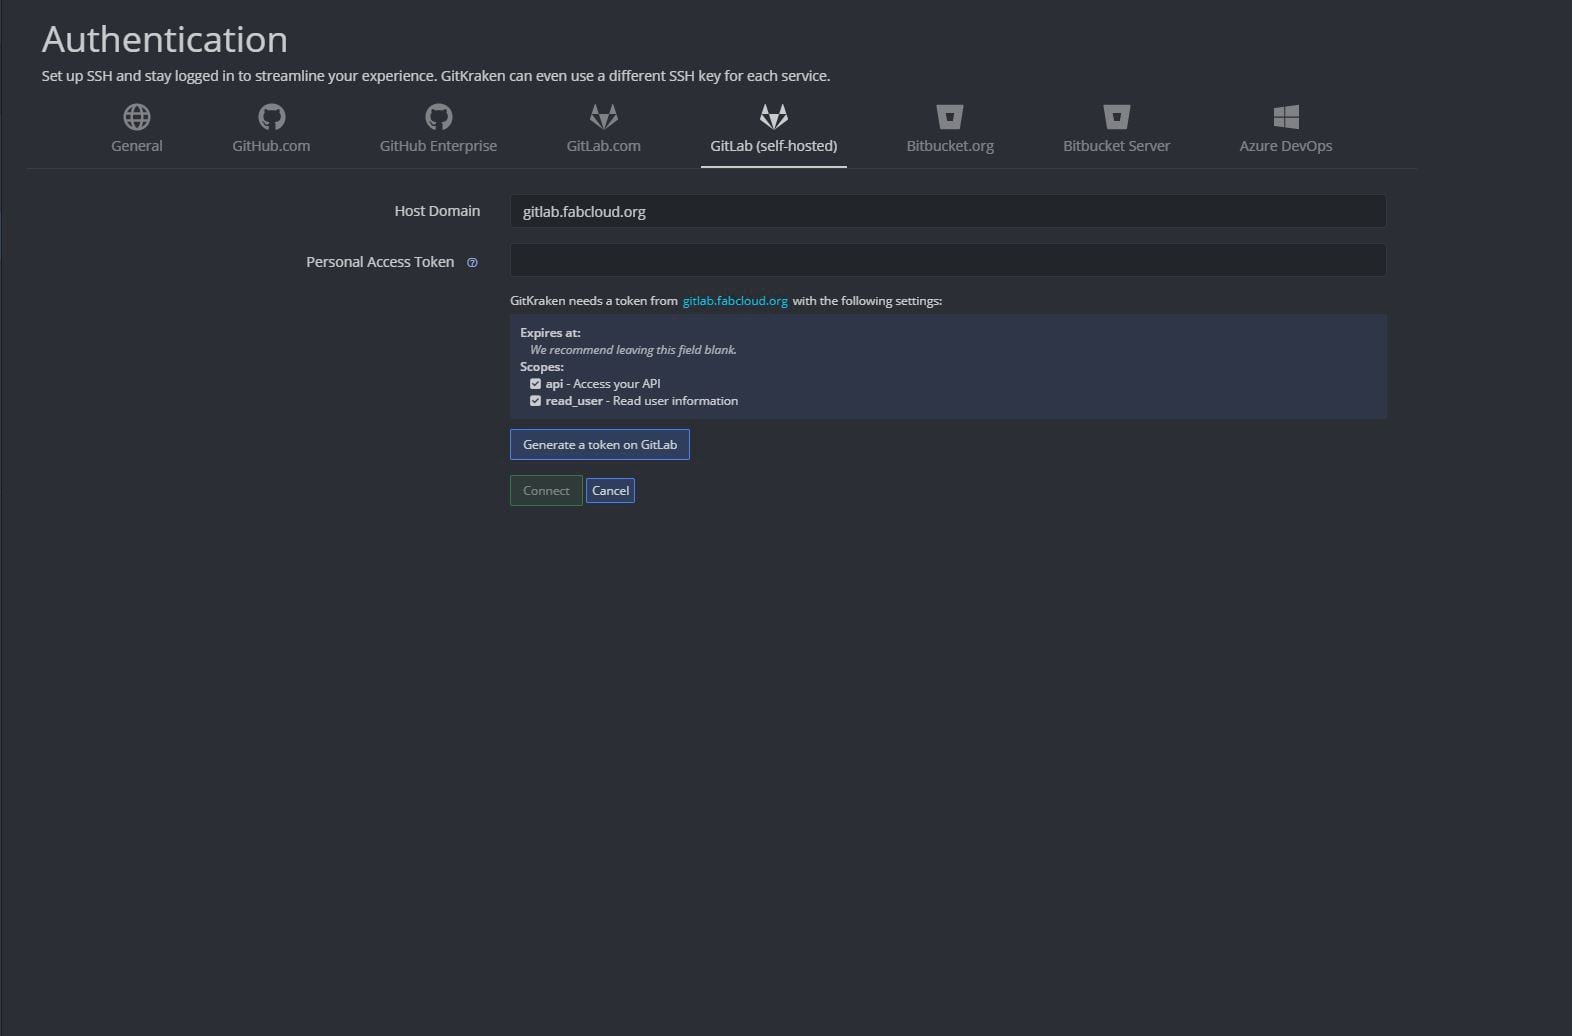1572x1036 pixels.
Task: Click the Connect button
Action: click(x=546, y=491)
